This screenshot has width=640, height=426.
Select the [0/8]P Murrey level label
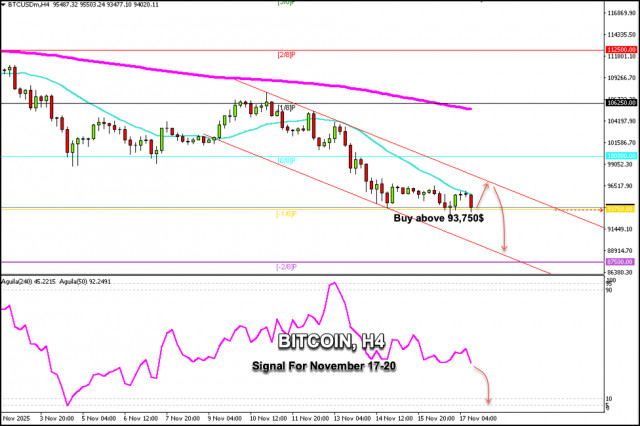[x=286, y=161]
